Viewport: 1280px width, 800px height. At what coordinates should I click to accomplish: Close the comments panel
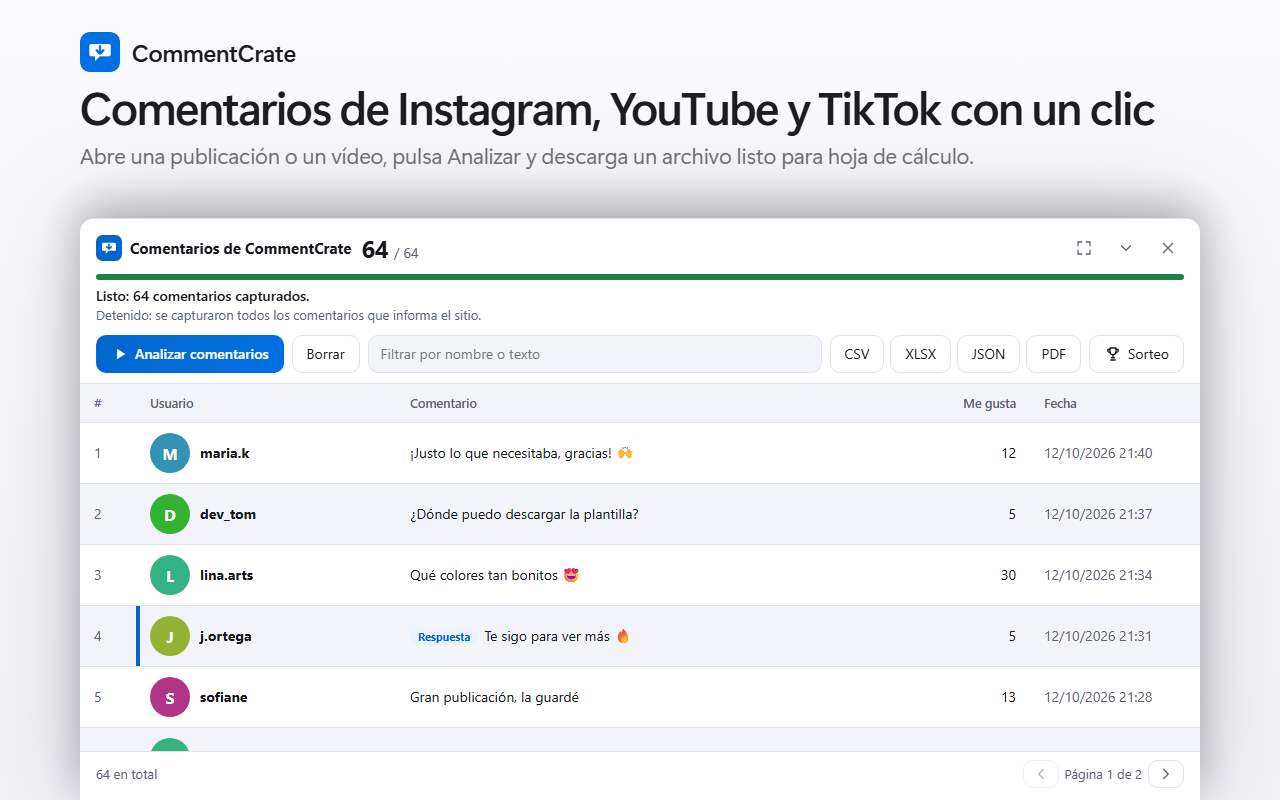point(1168,248)
